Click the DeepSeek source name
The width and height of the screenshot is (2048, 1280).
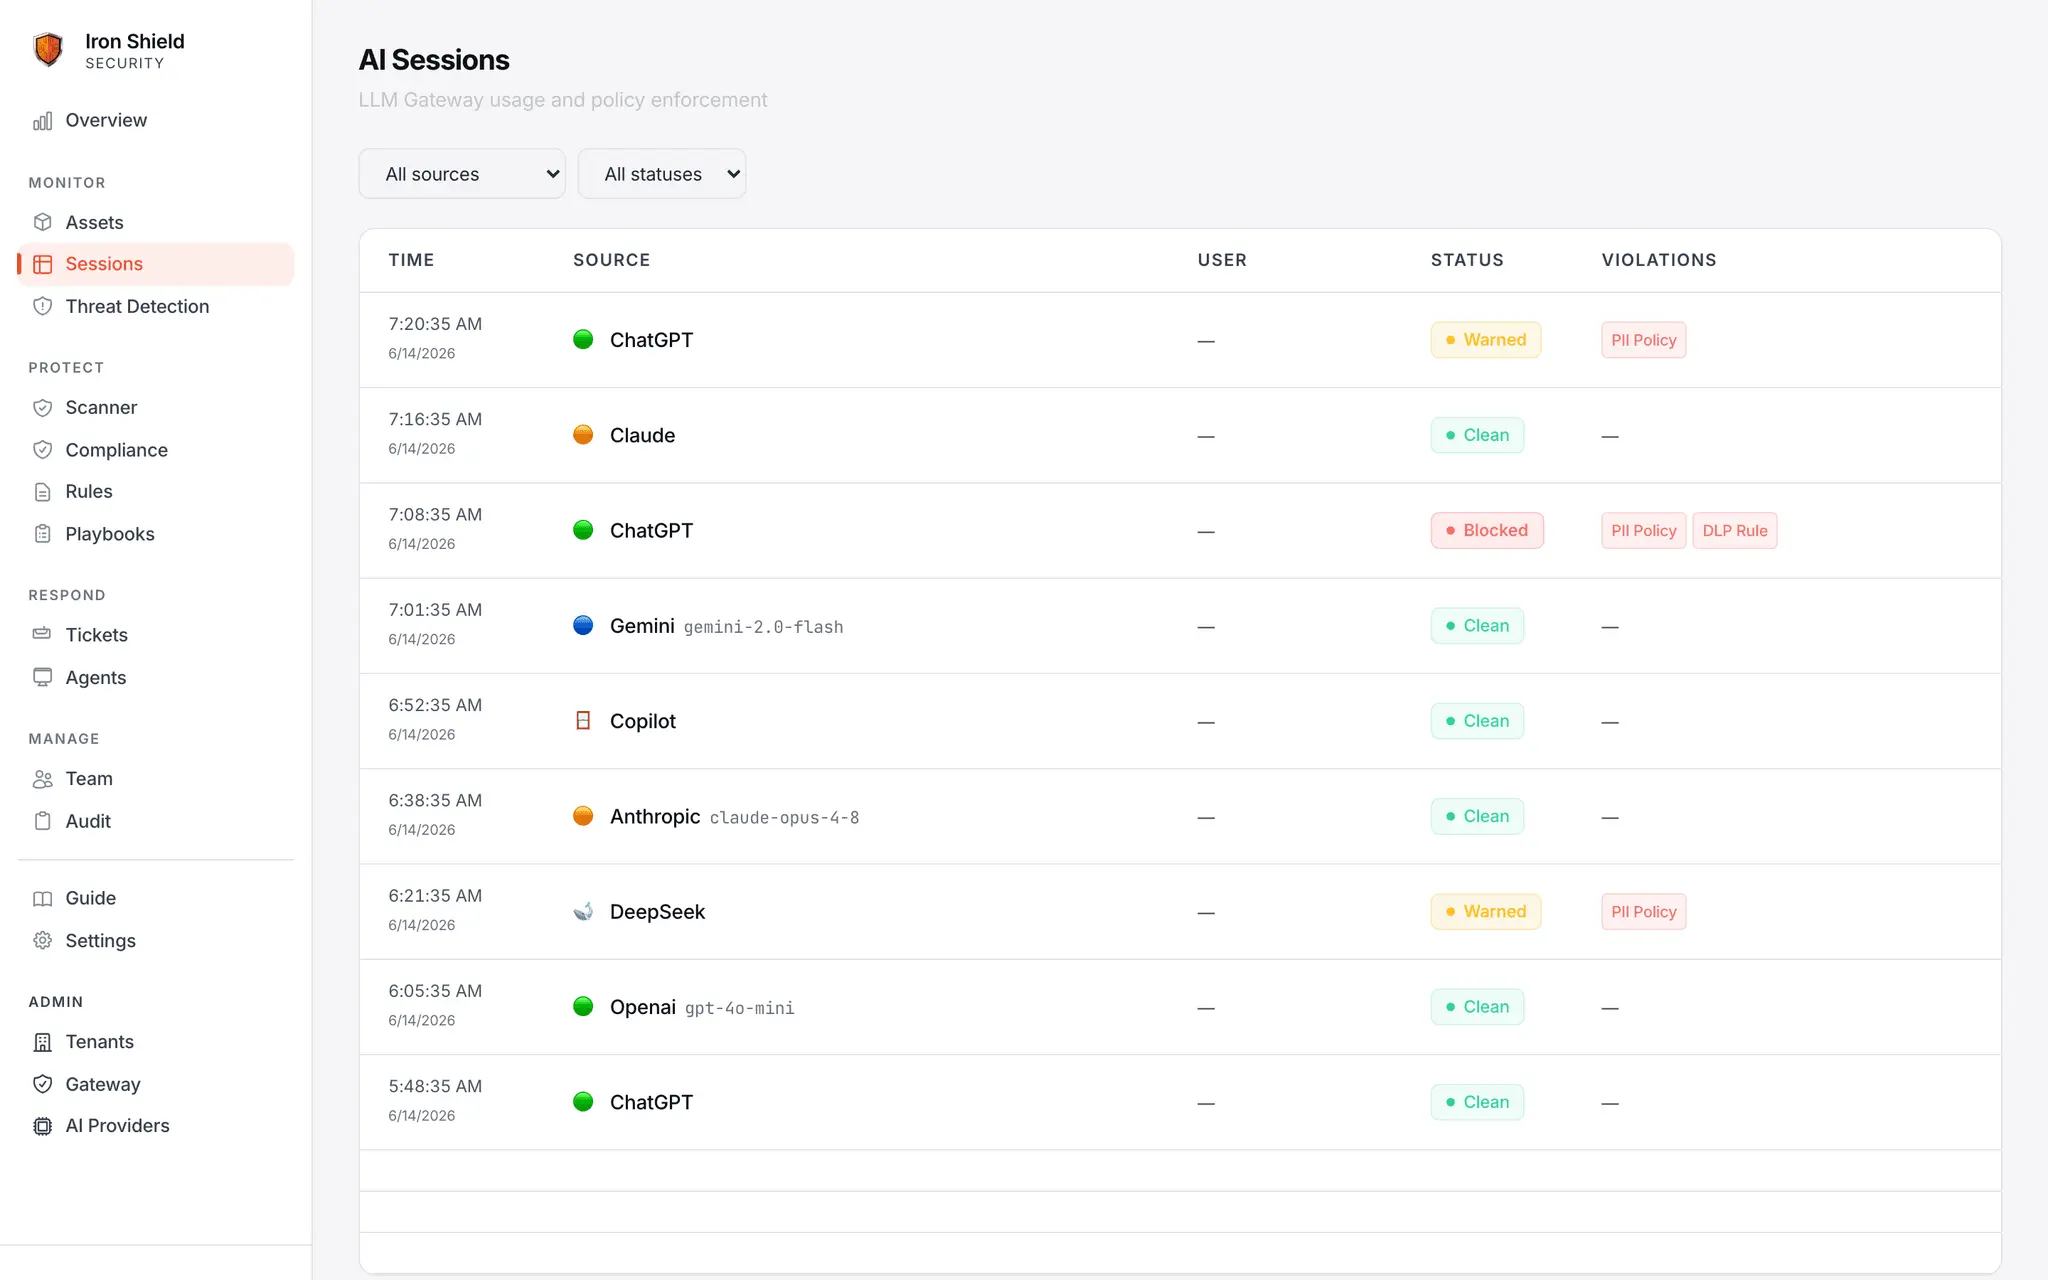pyautogui.click(x=657, y=911)
